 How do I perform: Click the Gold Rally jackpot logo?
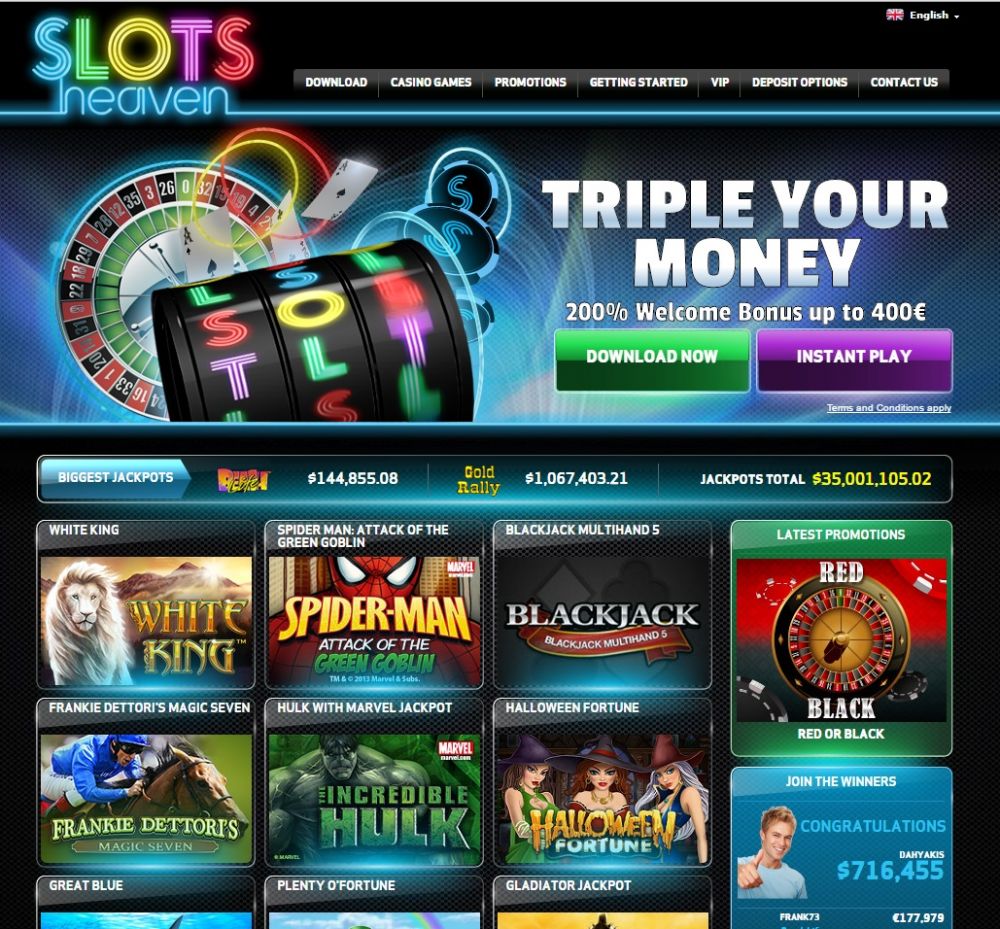pos(478,479)
